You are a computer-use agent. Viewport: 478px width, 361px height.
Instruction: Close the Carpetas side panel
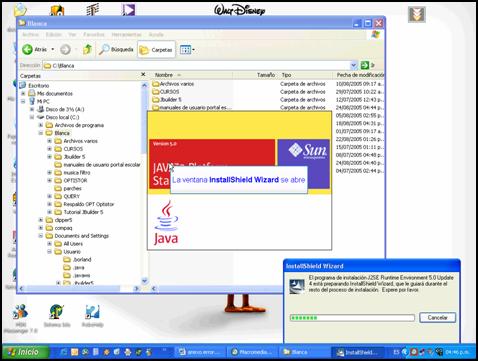click(x=143, y=74)
